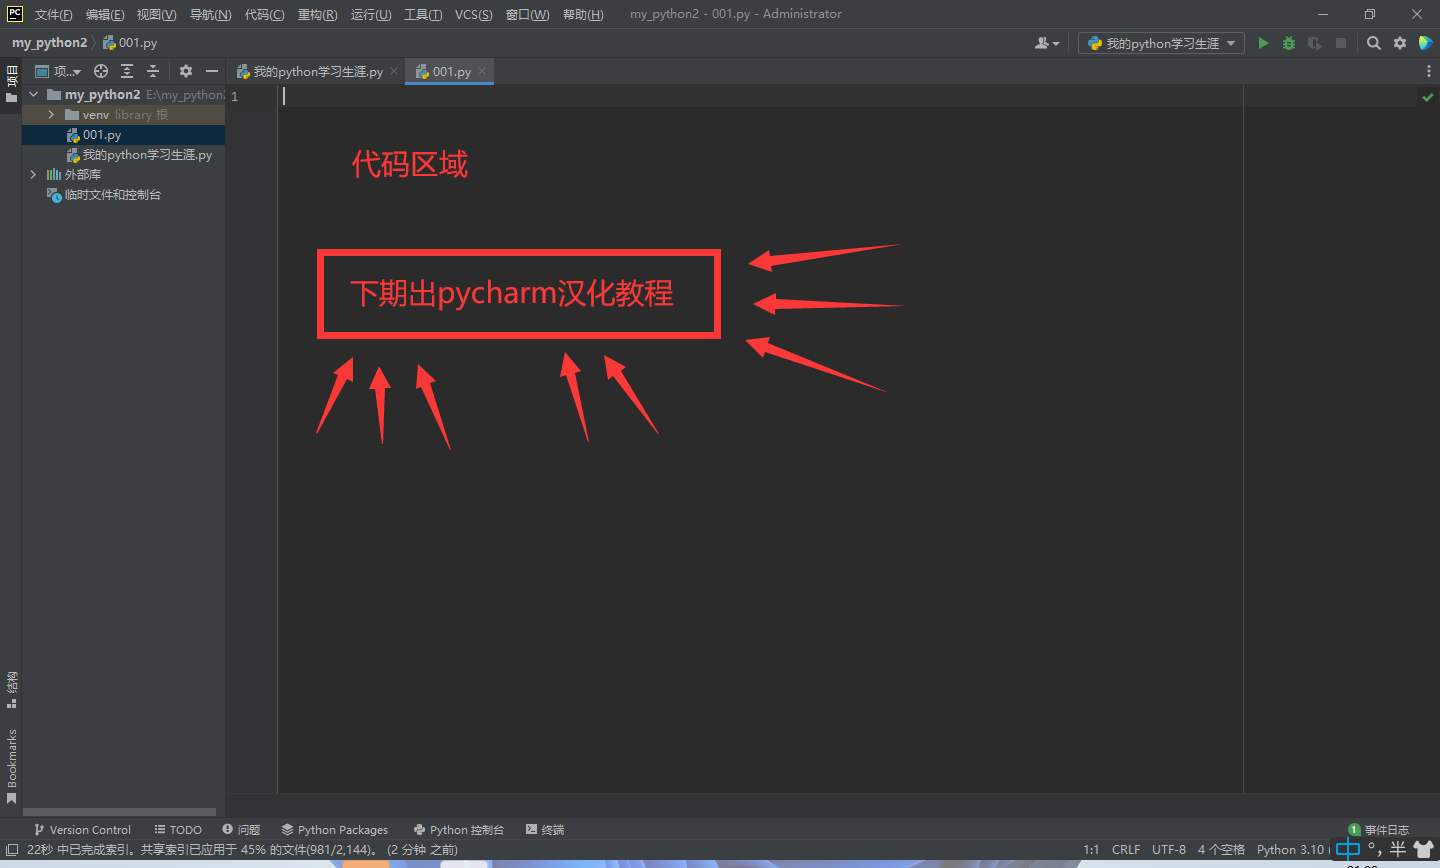Open the 事件日志 tool window
Image resolution: width=1440 pixels, height=868 pixels.
(1378, 830)
